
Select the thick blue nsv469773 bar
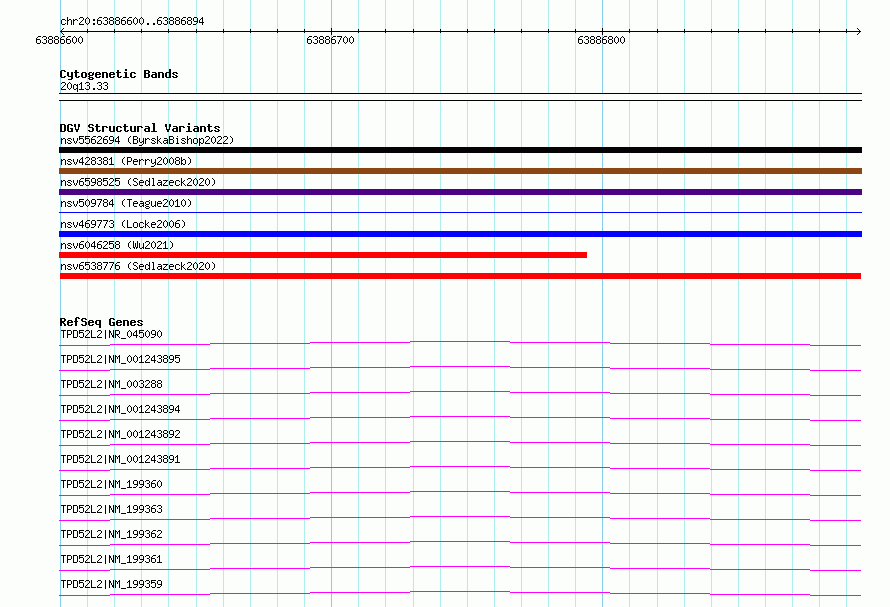[460, 234]
